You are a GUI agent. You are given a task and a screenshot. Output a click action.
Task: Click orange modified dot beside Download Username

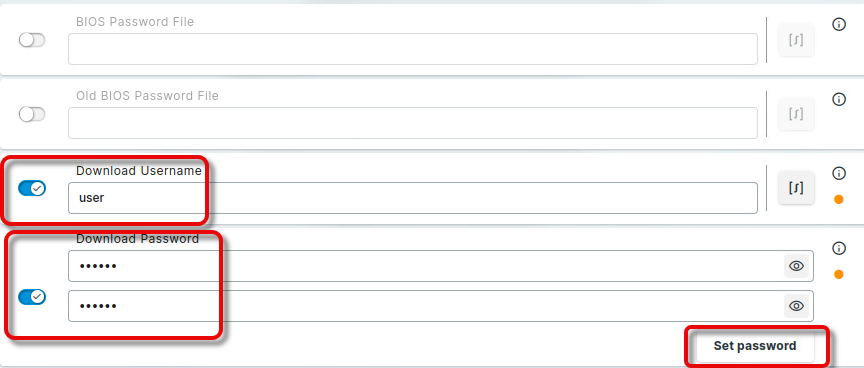coord(839,199)
